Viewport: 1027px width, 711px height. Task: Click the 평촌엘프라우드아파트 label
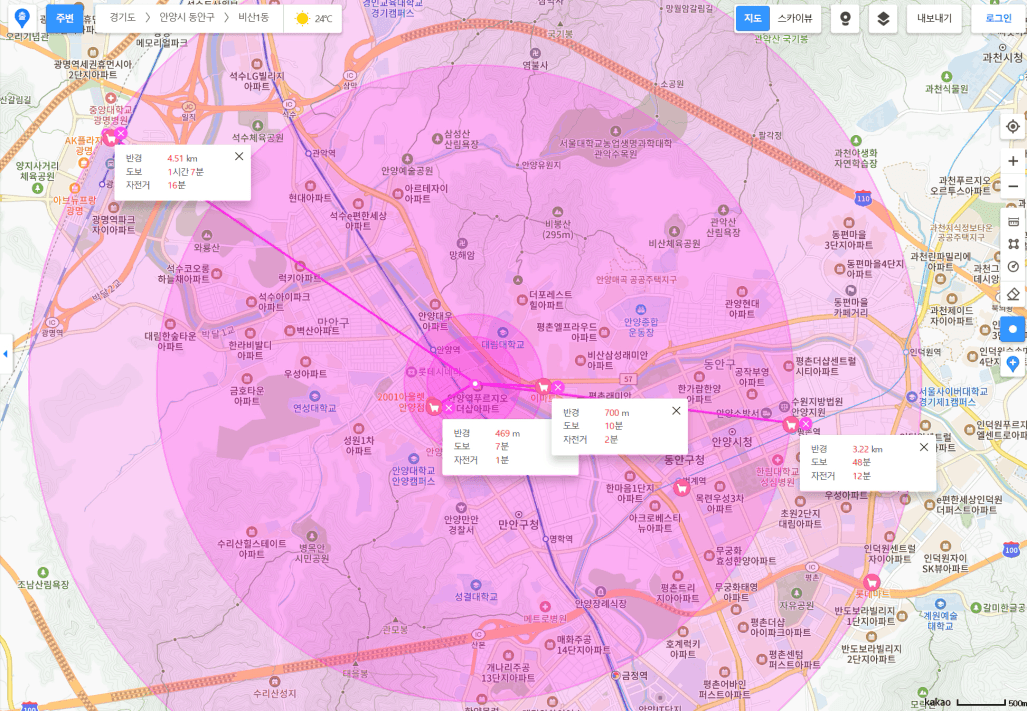pyautogui.click(x=567, y=332)
